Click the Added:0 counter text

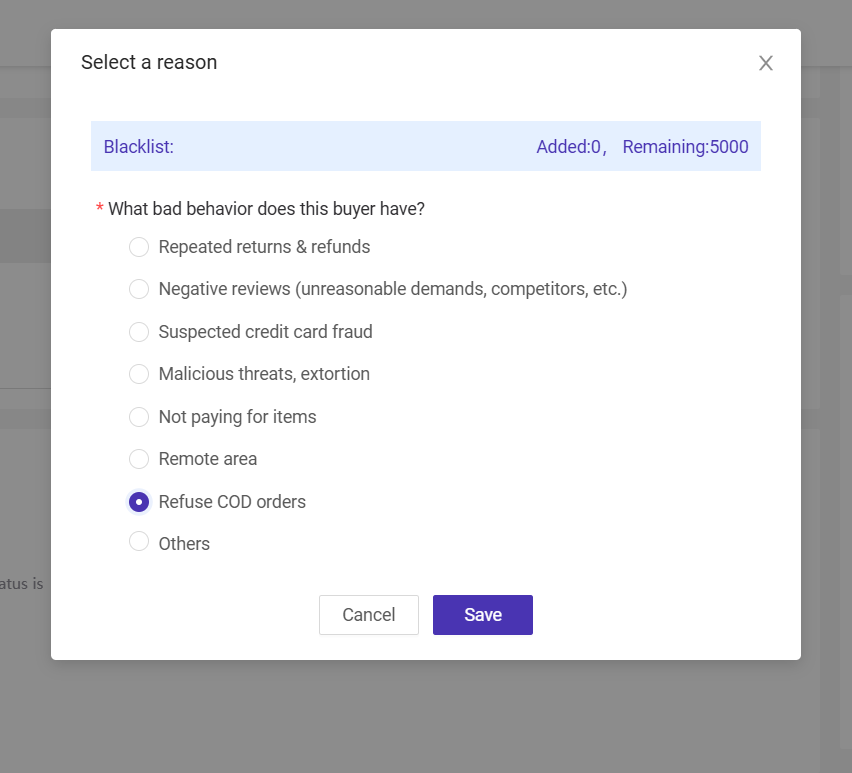tap(567, 146)
